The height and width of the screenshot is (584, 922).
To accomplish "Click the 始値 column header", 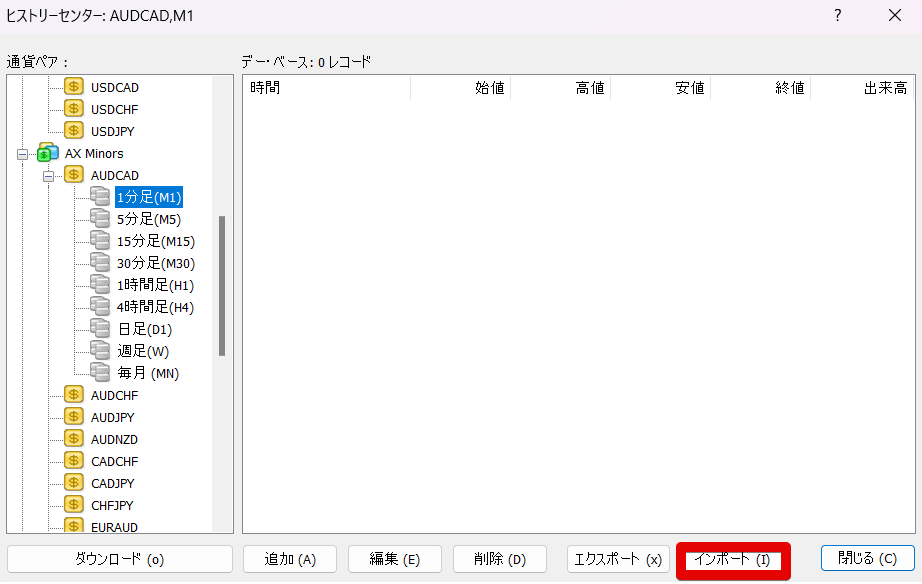I will tap(460, 88).
